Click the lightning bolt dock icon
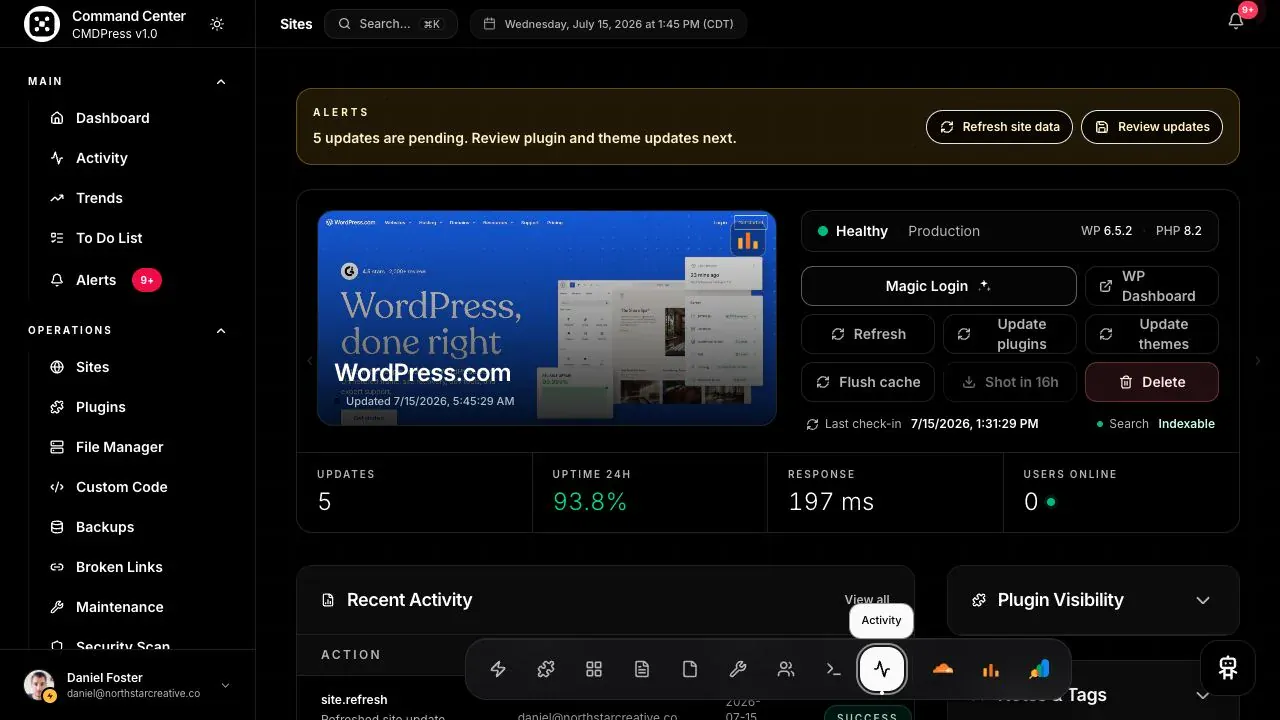 pos(498,670)
